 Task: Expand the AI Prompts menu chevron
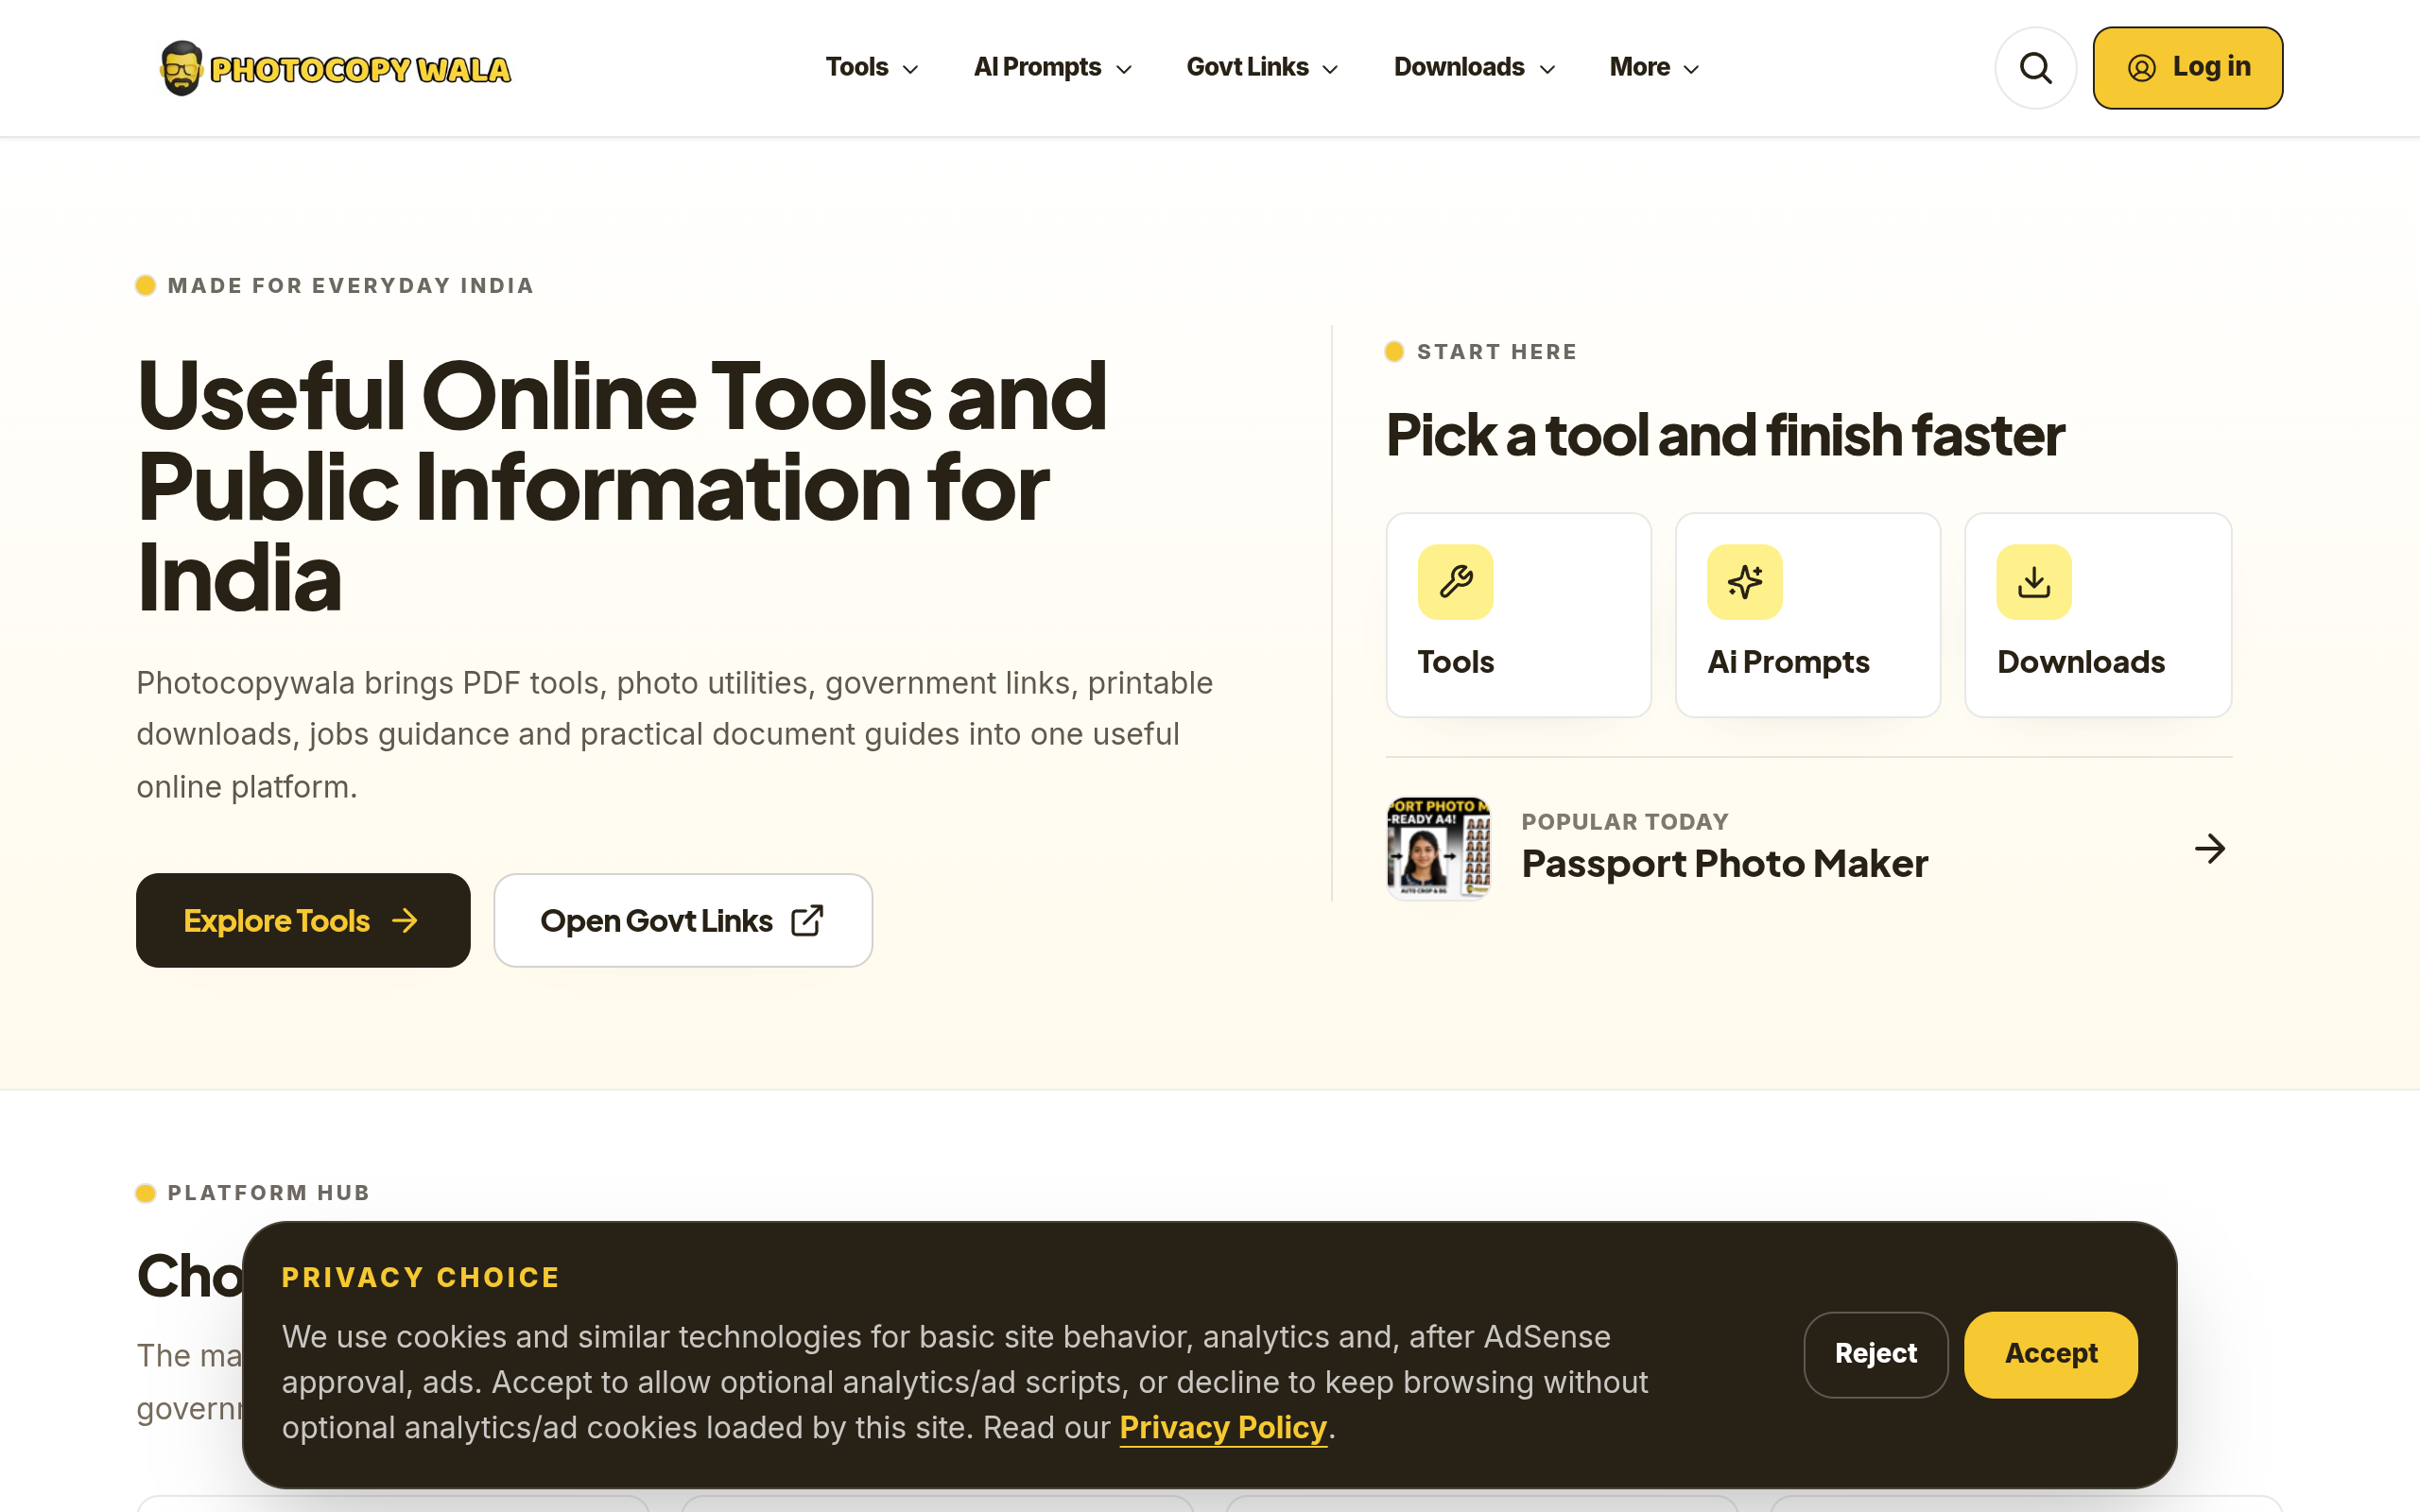1123,69
